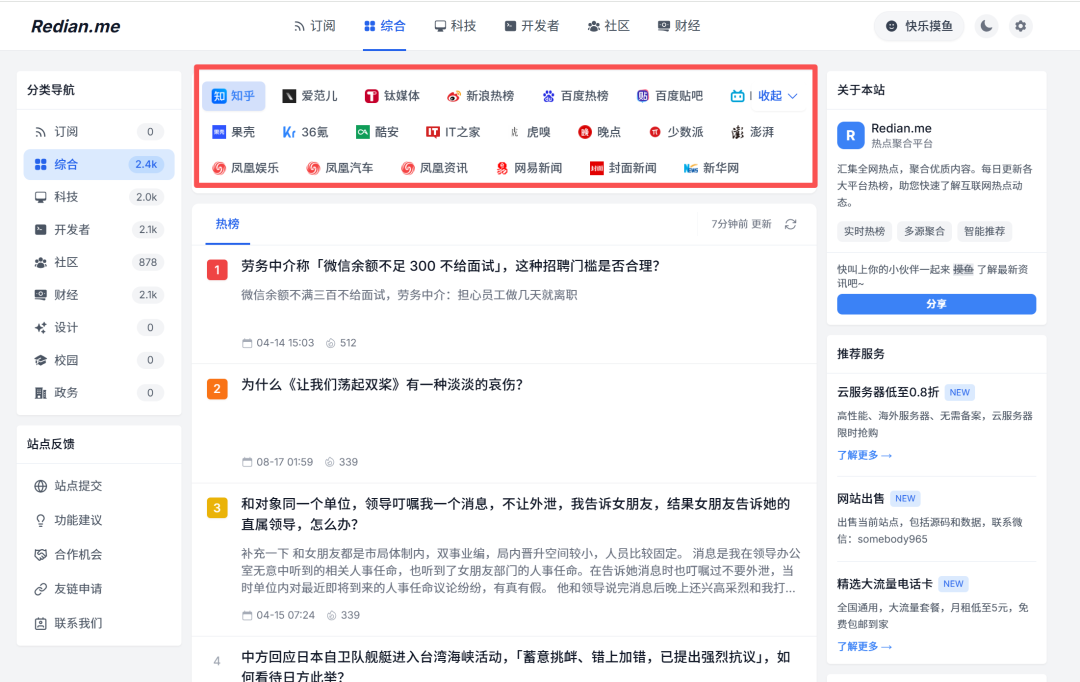Open the 新浪热榜 source
Viewport: 1080px width, 682px height.
click(480, 96)
